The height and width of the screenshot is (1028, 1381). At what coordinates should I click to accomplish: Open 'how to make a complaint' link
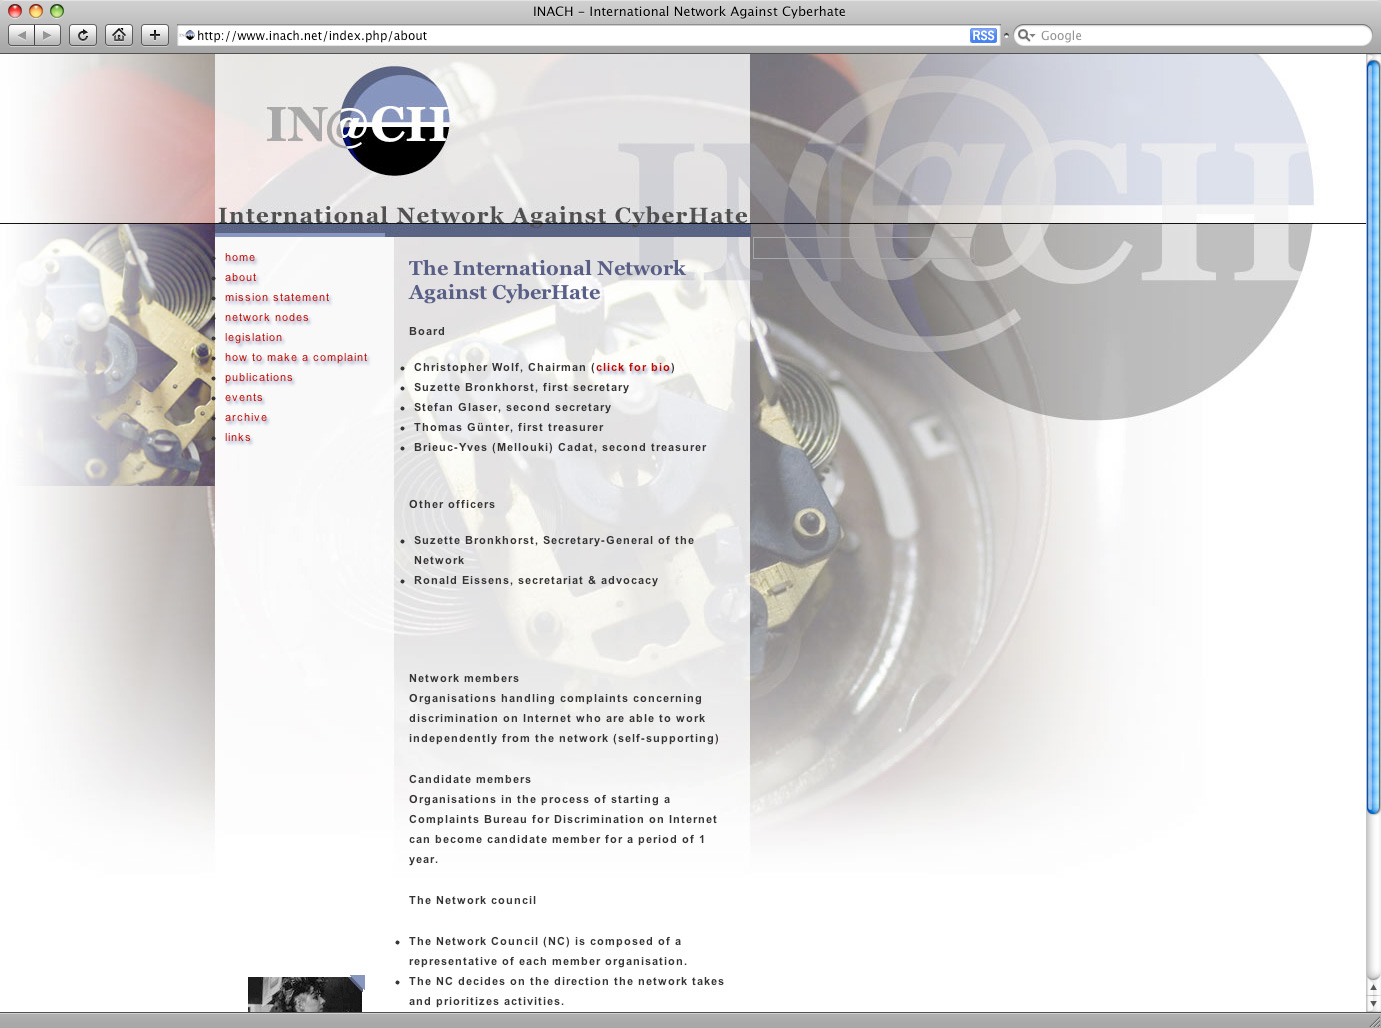296,358
